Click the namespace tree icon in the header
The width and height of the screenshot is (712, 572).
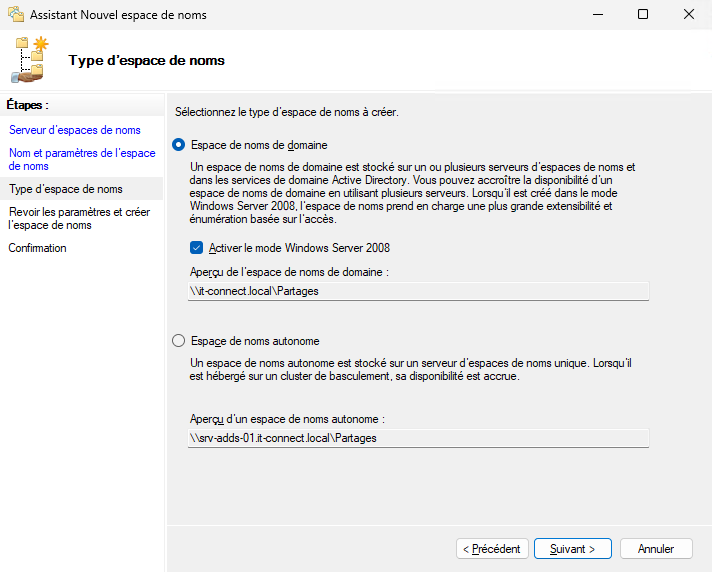31,59
